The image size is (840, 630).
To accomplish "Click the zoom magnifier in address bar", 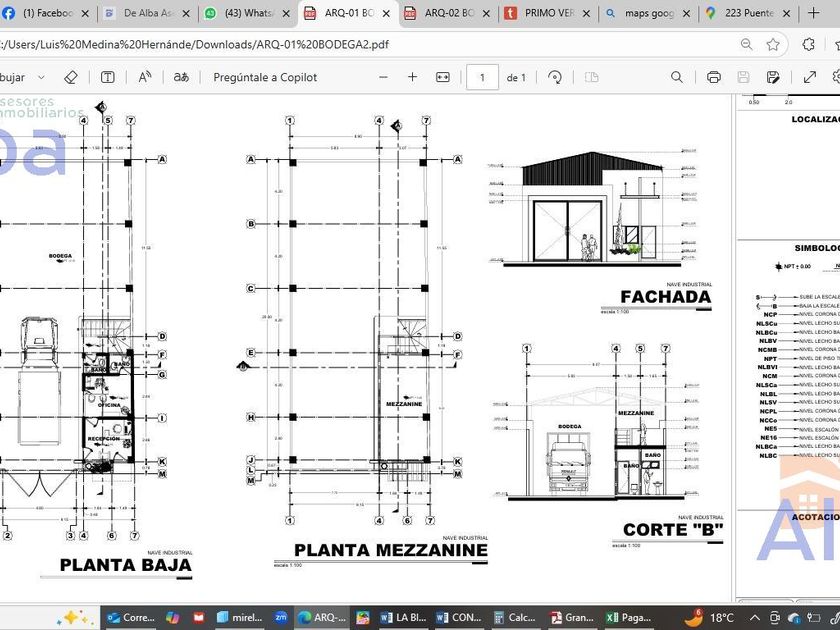I will click(746, 44).
